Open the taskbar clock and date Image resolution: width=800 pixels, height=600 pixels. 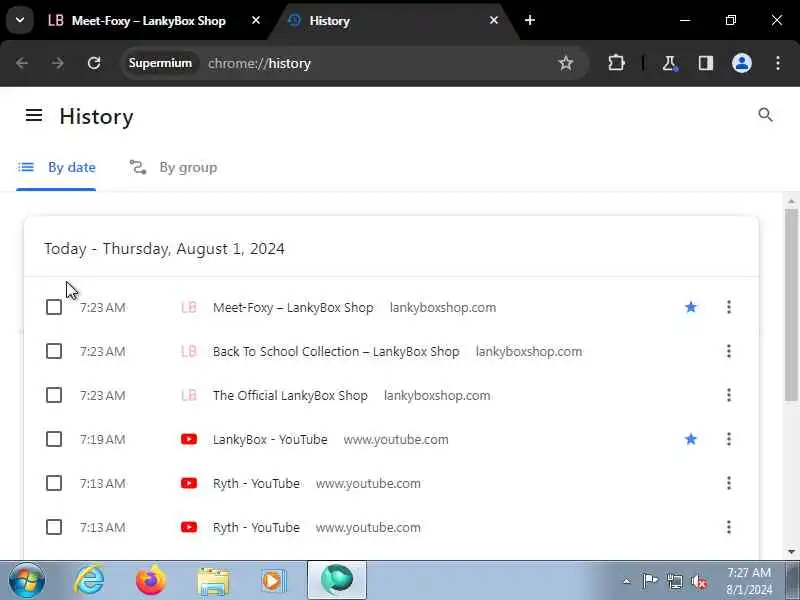748,581
